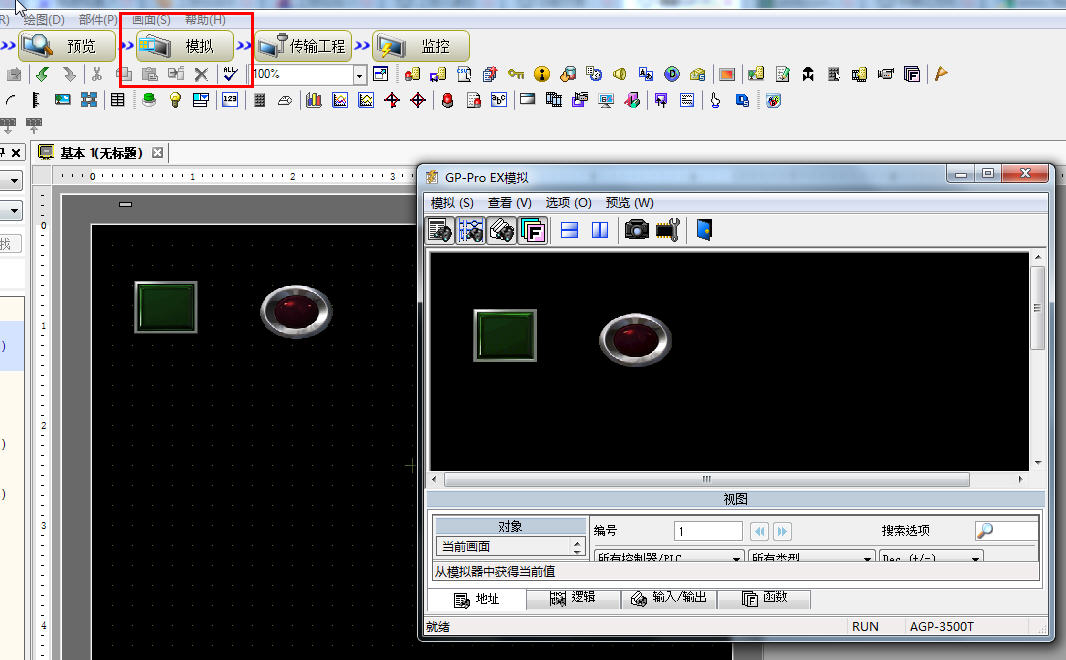Click the 监控 monitor button

(x=421, y=46)
